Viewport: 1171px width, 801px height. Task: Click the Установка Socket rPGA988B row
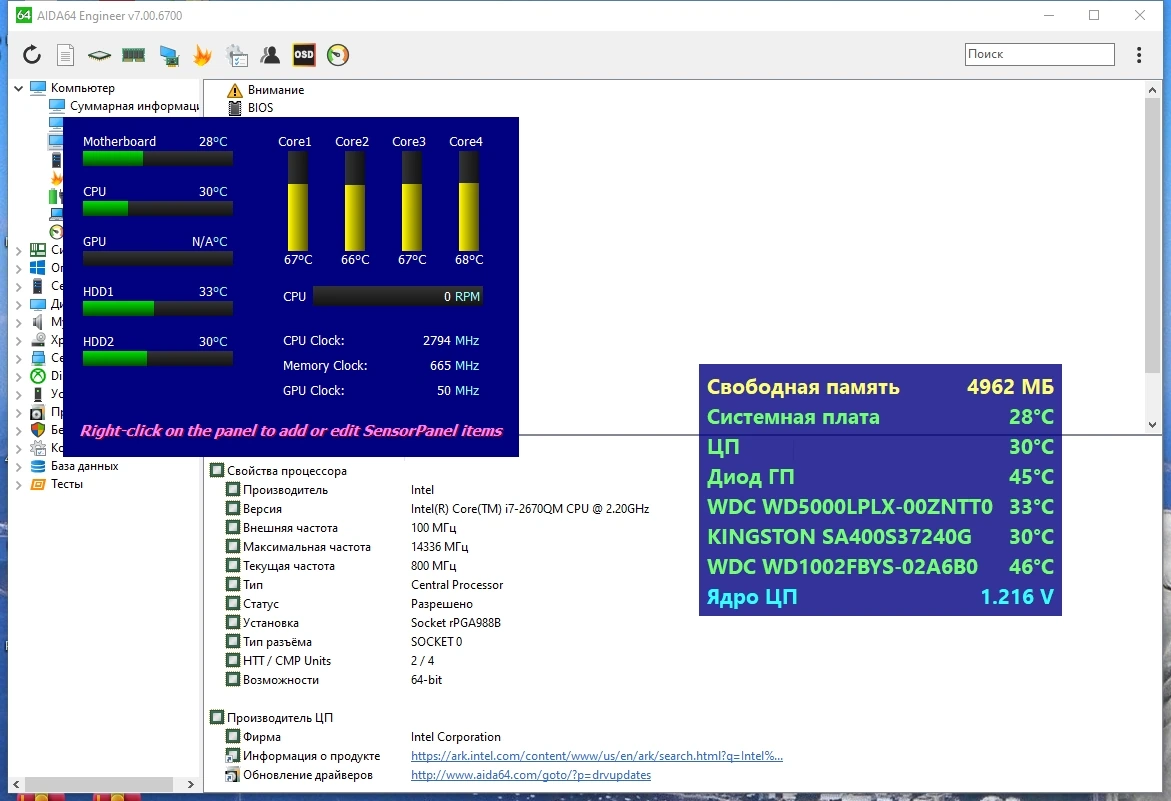[x=364, y=623]
